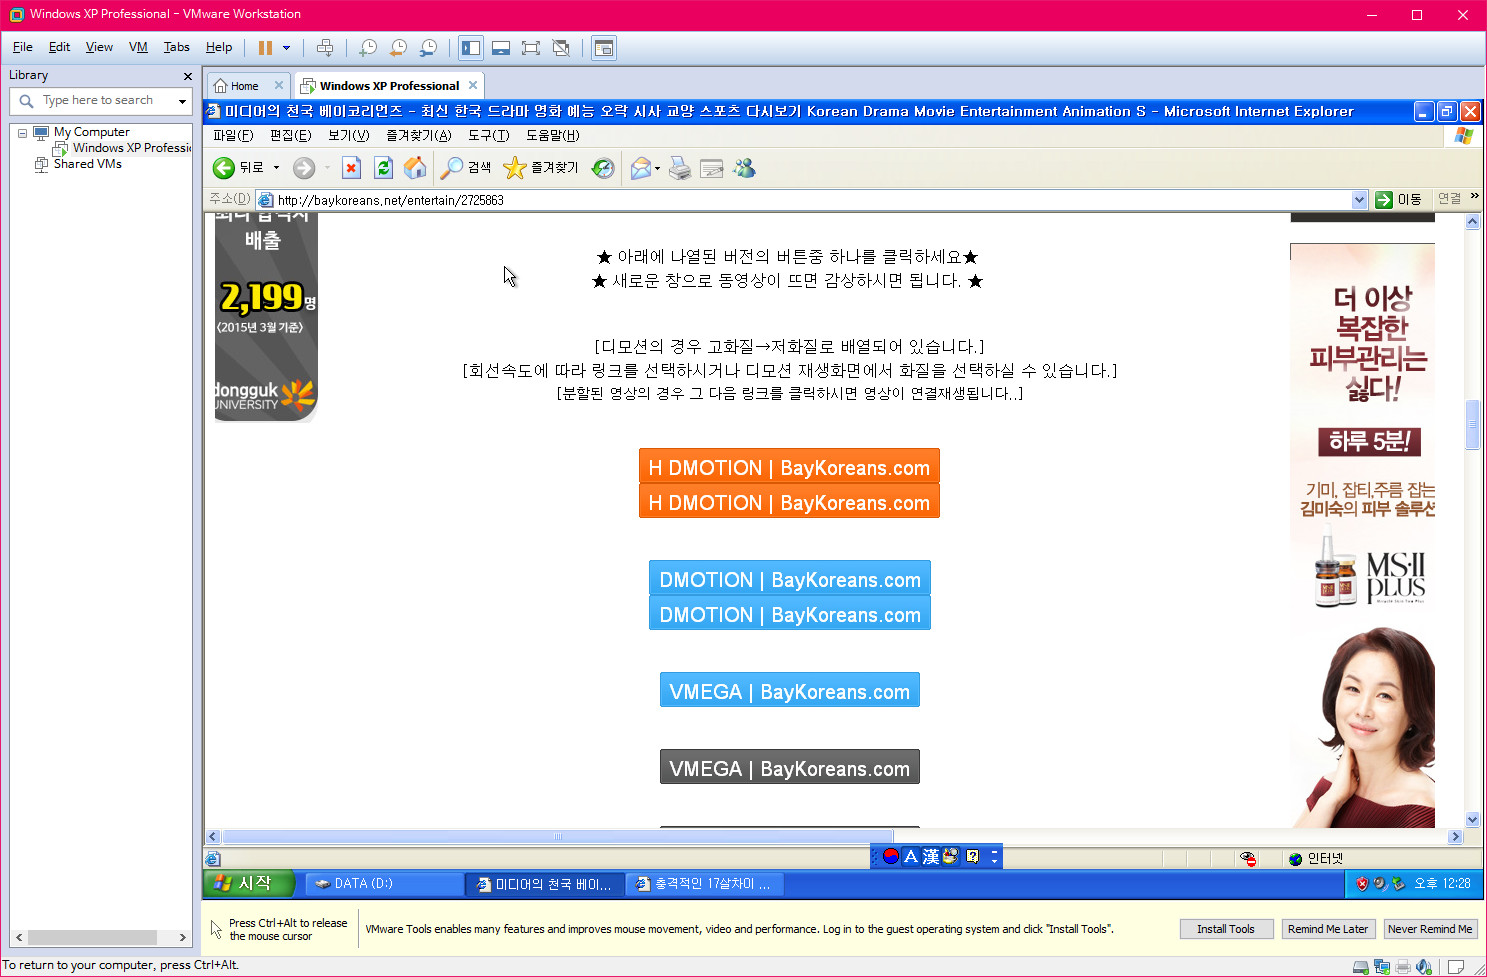Open the mail dropdown arrow in IE toolbar

pyautogui.click(x=657, y=168)
